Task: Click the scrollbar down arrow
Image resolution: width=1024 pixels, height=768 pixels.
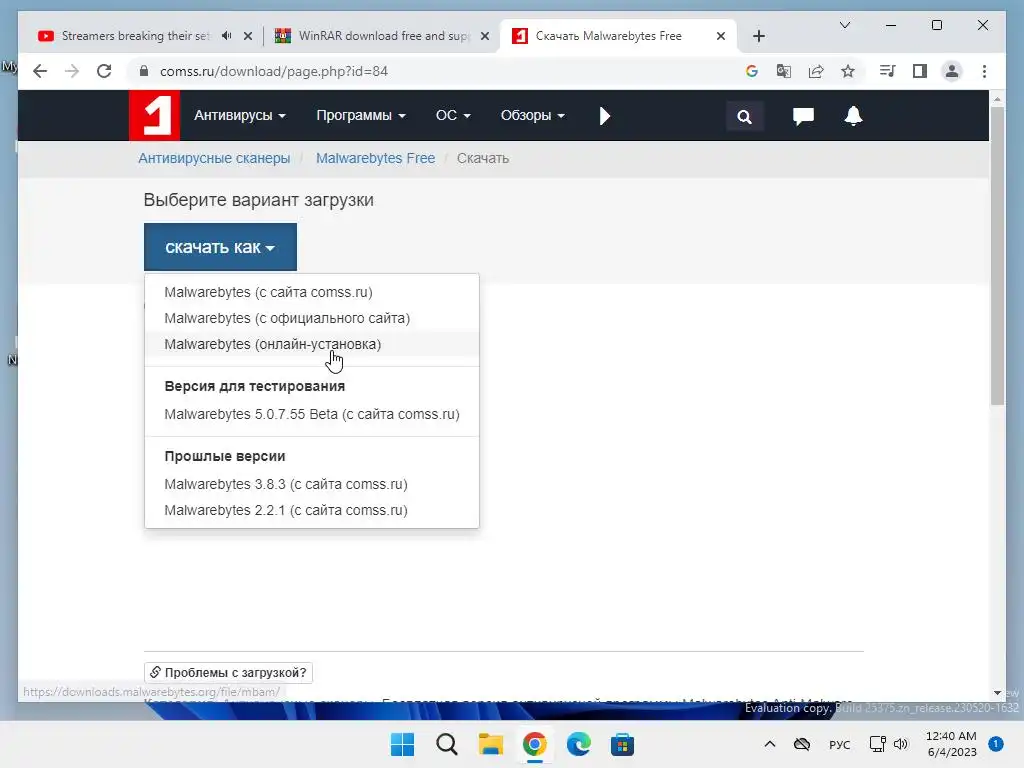Action: (997, 692)
